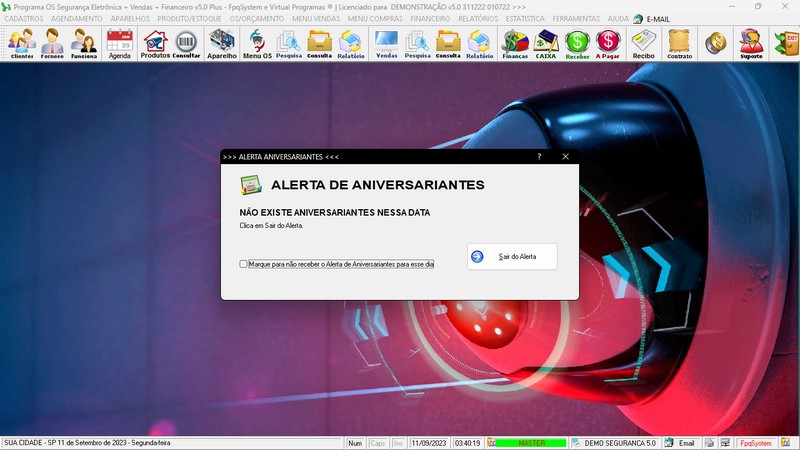Open the Menu OS icon
The image size is (800, 450).
point(257,44)
